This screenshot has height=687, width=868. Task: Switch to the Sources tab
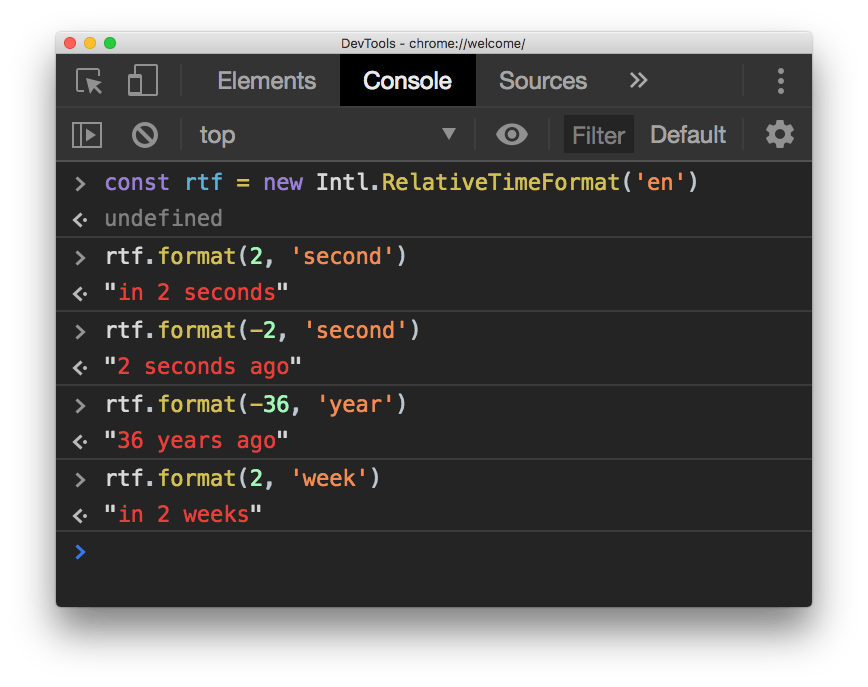tap(542, 81)
